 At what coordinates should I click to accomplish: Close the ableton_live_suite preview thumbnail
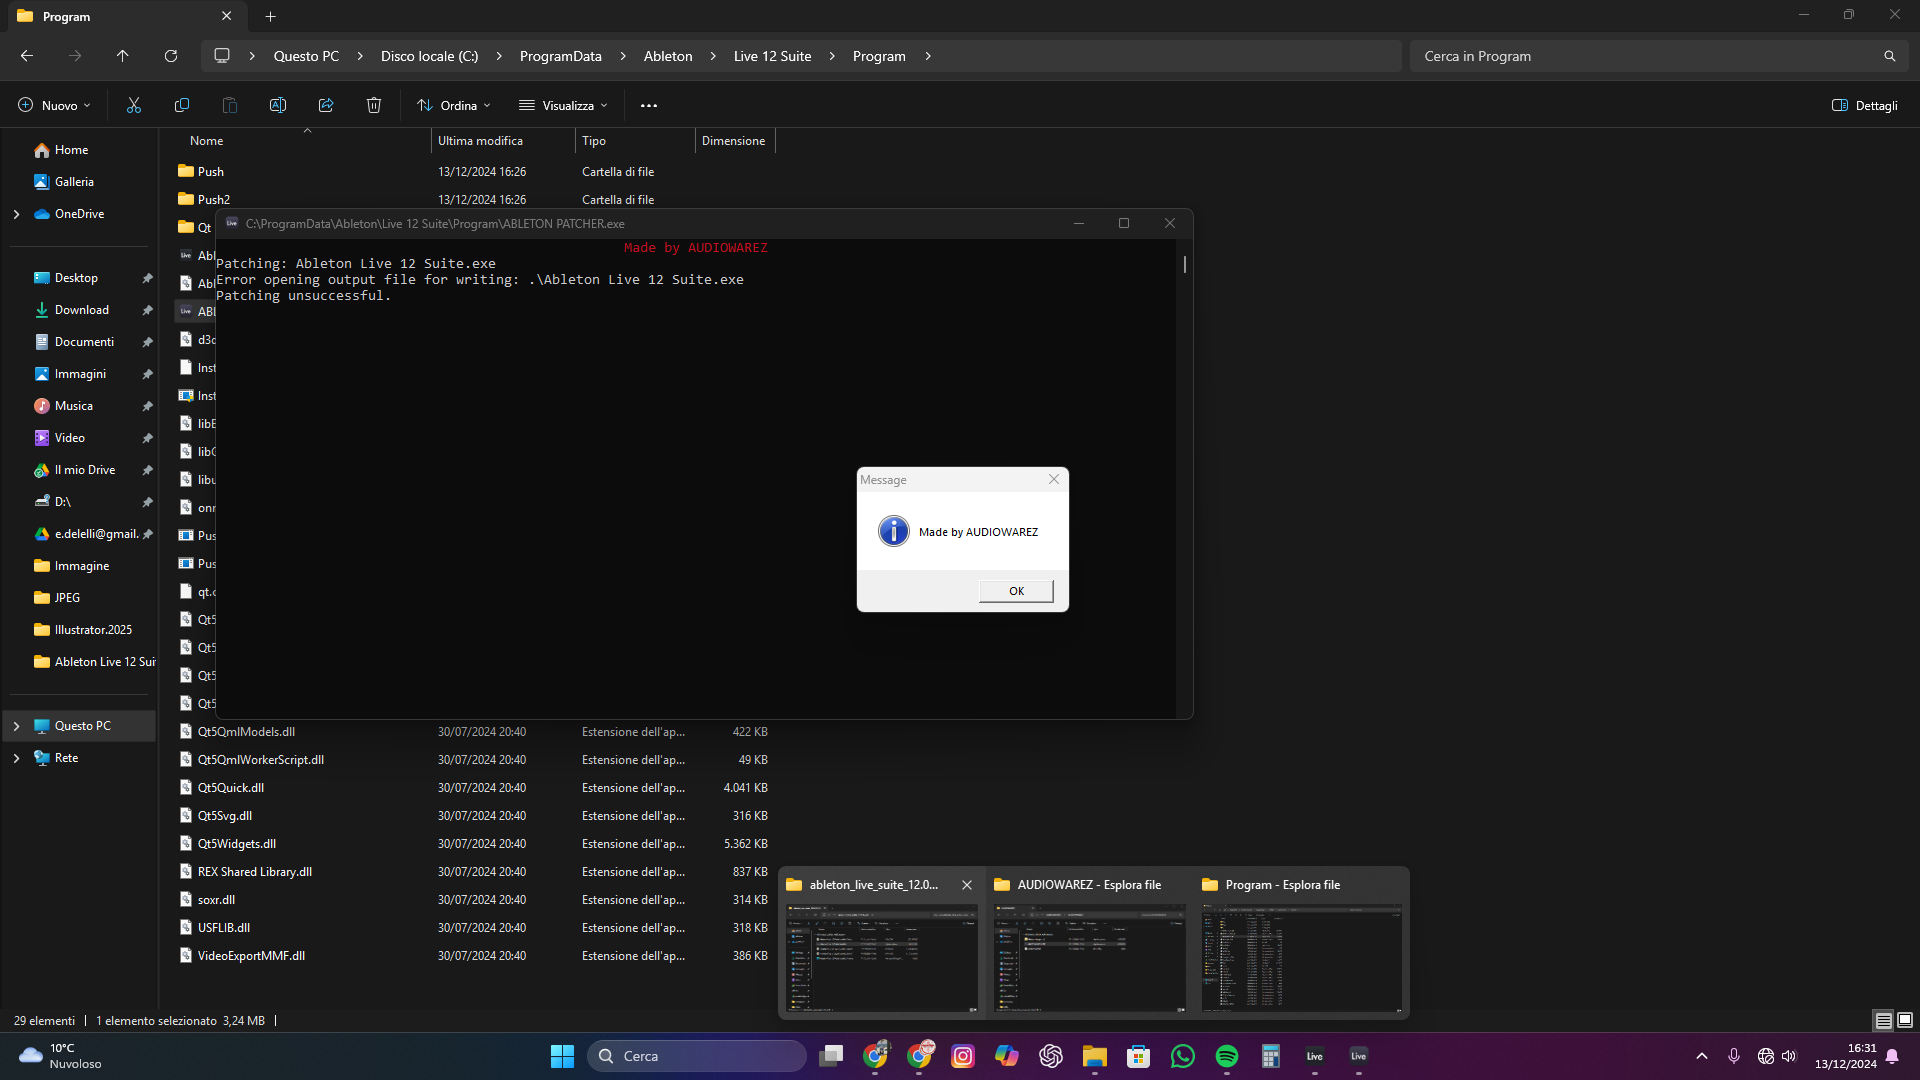pyautogui.click(x=966, y=885)
